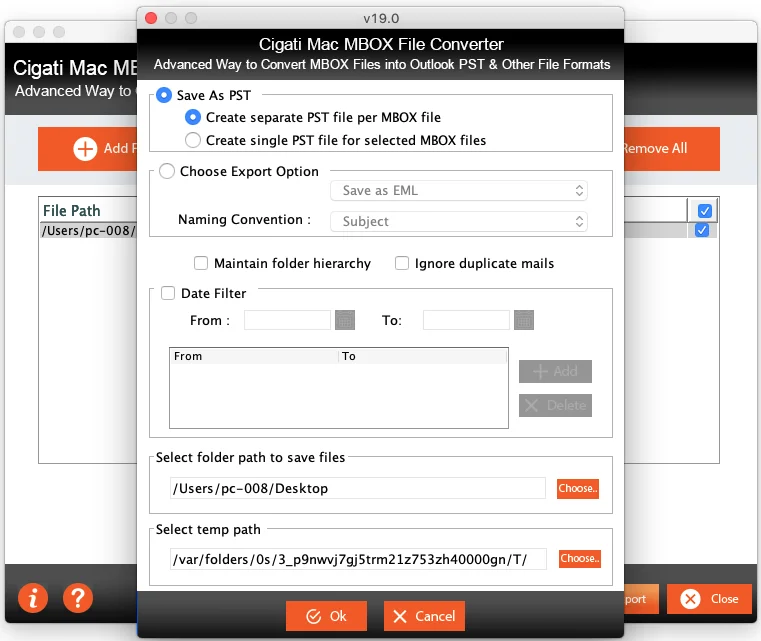761x641 pixels.
Task: Open the help question mark icon
Action: point(78,598)
